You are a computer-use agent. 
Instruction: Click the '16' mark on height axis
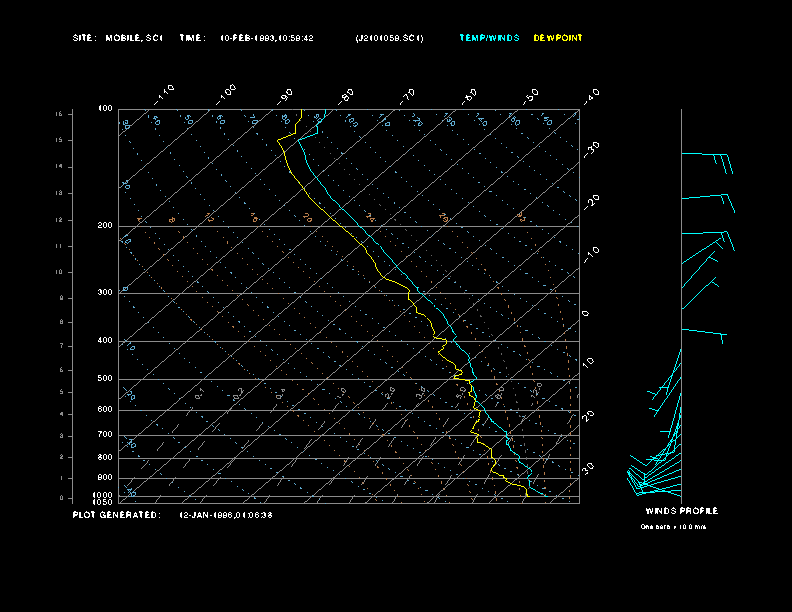point(59,114)
